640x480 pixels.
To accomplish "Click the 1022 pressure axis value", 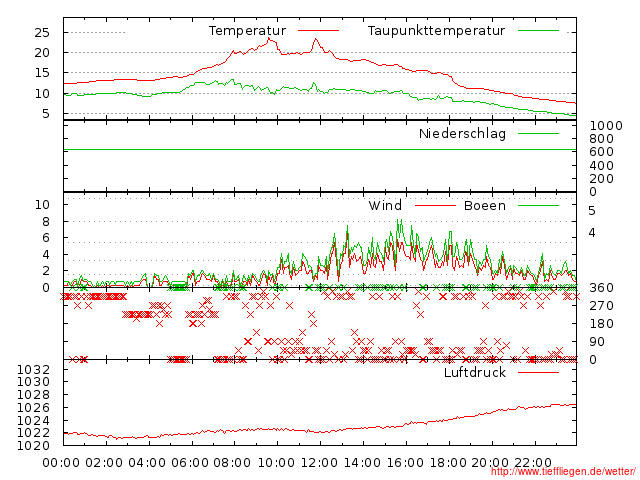I will pyautogui.click(x=33, y=433).
